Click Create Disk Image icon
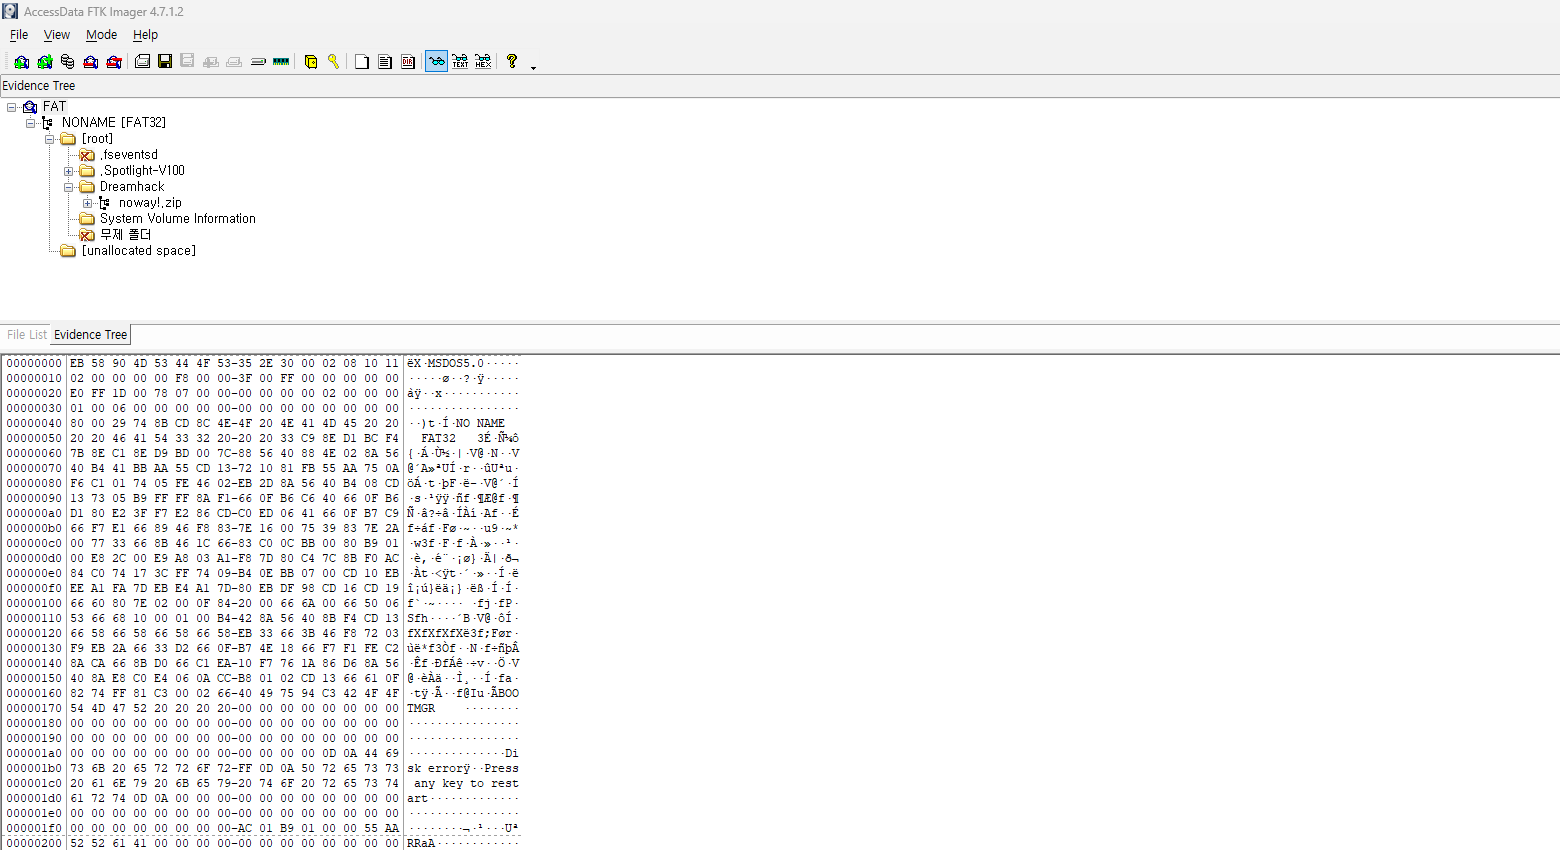 [142, 62]
